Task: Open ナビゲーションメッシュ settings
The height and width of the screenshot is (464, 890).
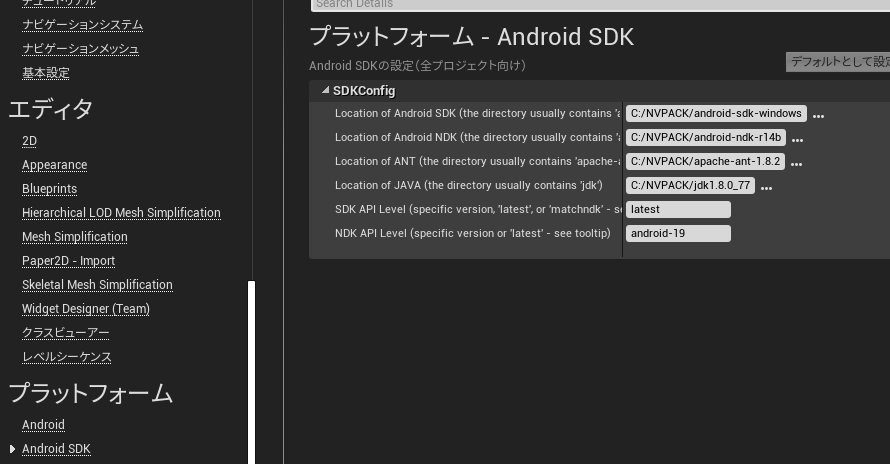Action: tap(81, 49)
